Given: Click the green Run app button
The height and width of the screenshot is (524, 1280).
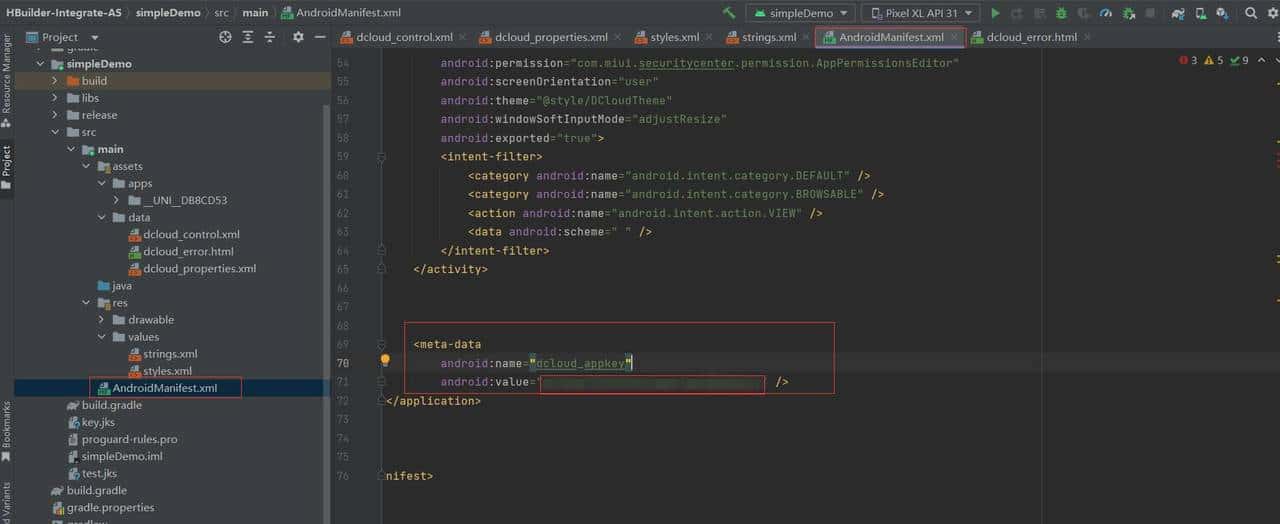Looking at the screenshot, I should point(994,13).
